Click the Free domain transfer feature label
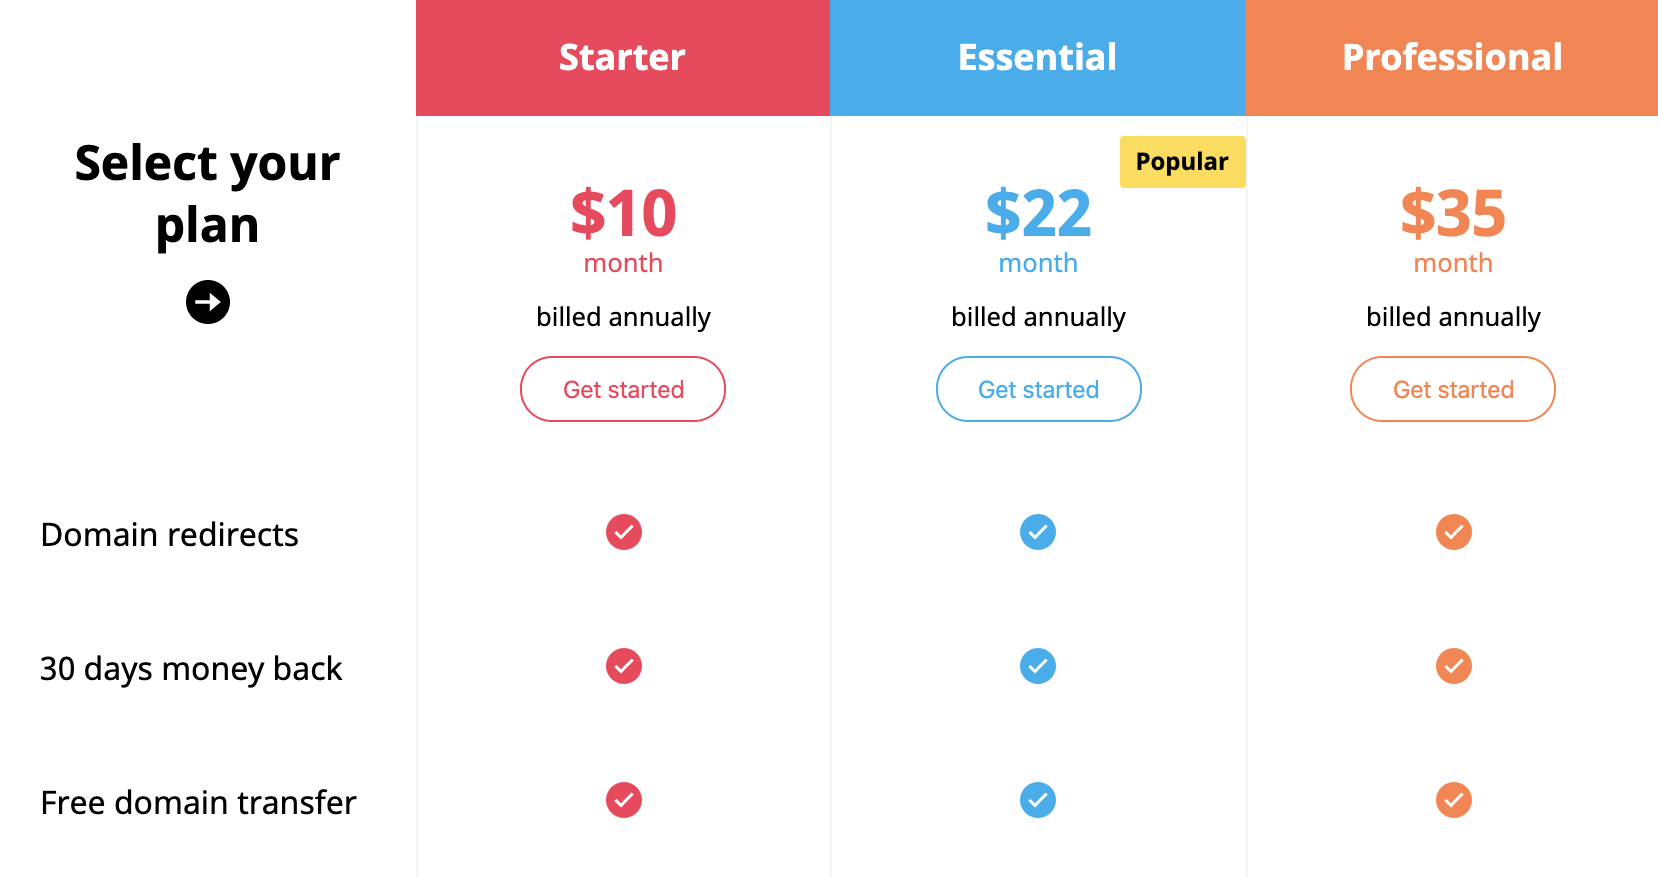1658x878 pixels. coord(198,803)
